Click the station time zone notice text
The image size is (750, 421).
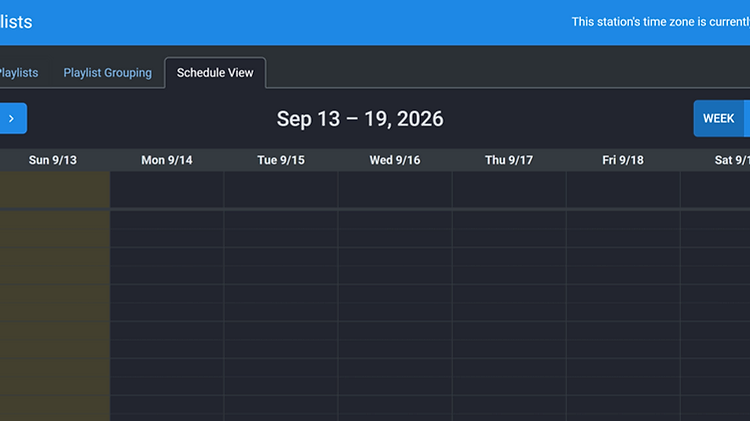[x=661, y=22]
